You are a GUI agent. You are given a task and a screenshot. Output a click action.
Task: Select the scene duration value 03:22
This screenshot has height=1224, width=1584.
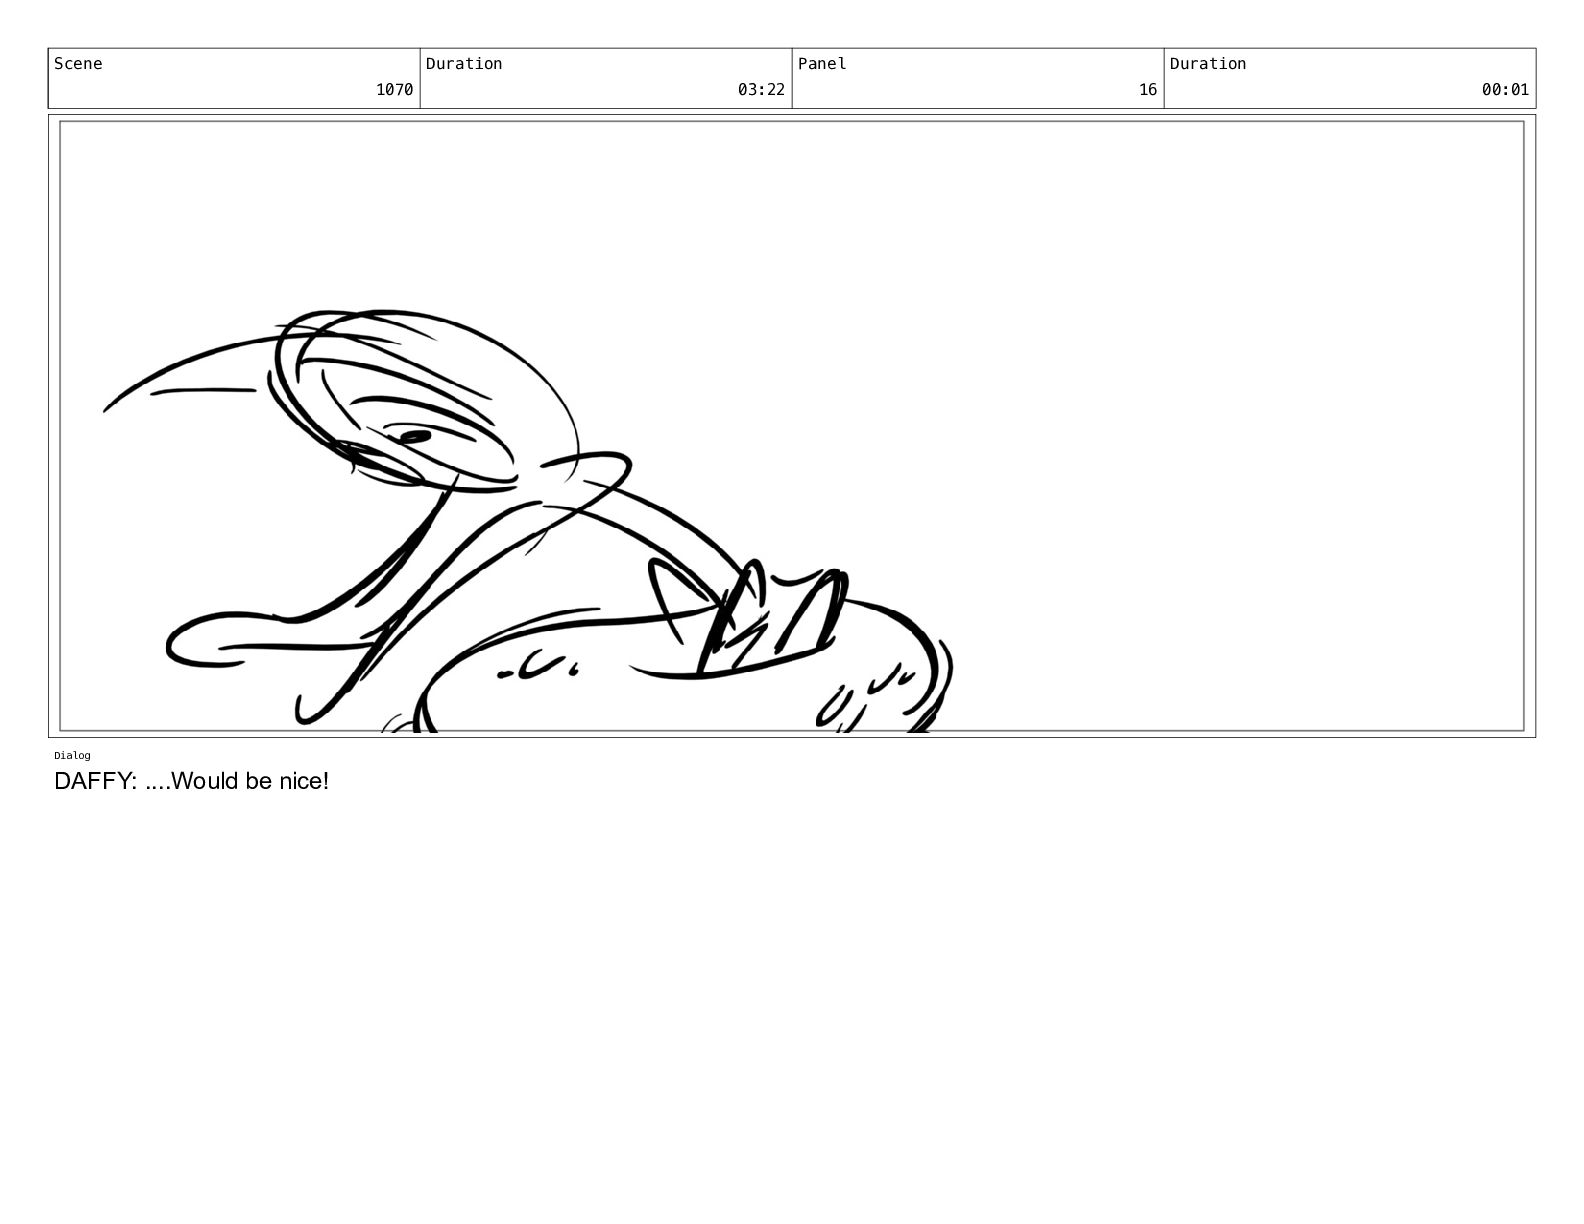(x=761, y=90)
